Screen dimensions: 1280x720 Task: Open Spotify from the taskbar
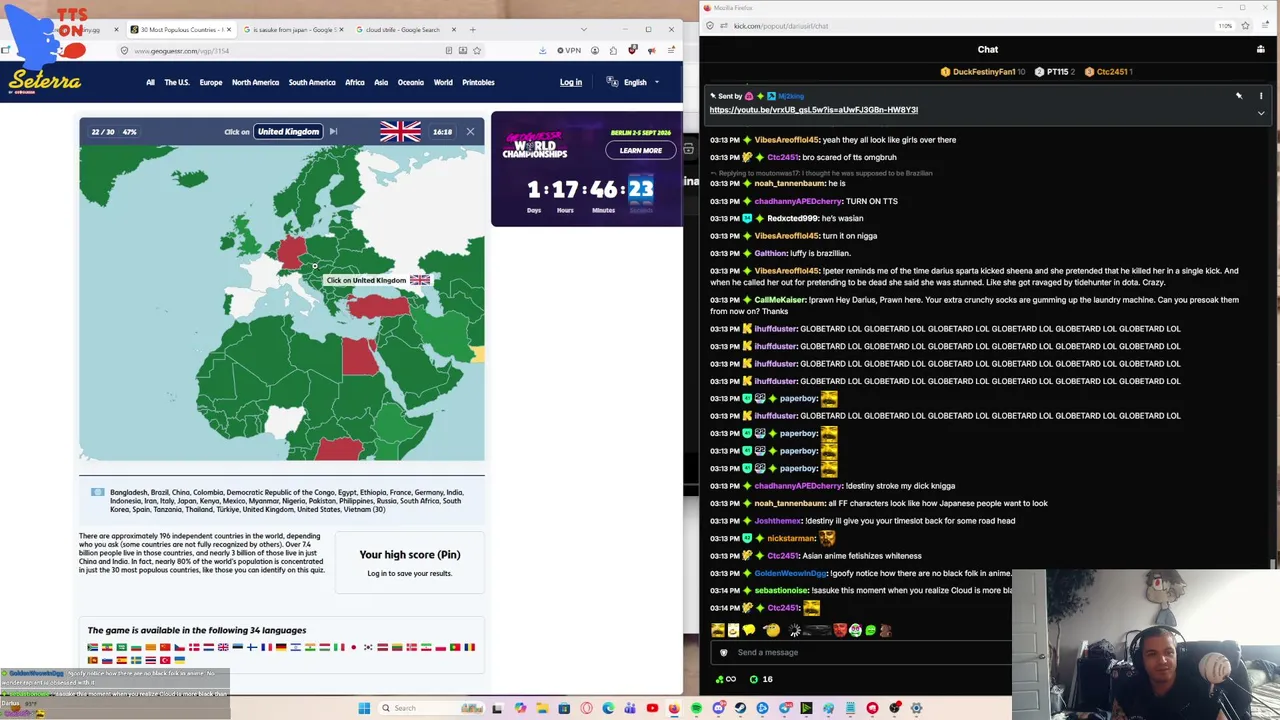click(x=696, y=708)
